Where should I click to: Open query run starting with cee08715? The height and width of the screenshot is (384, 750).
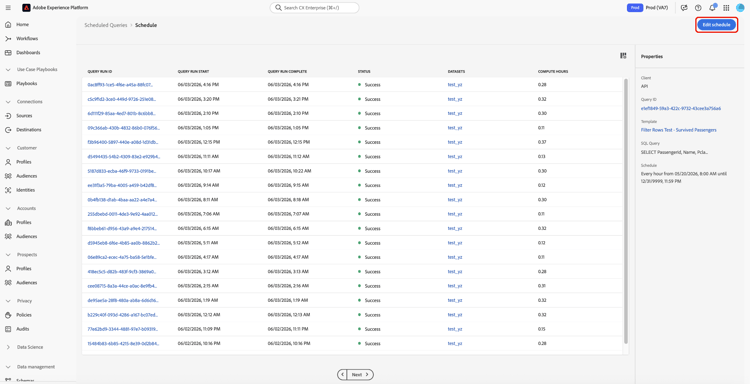122,285
